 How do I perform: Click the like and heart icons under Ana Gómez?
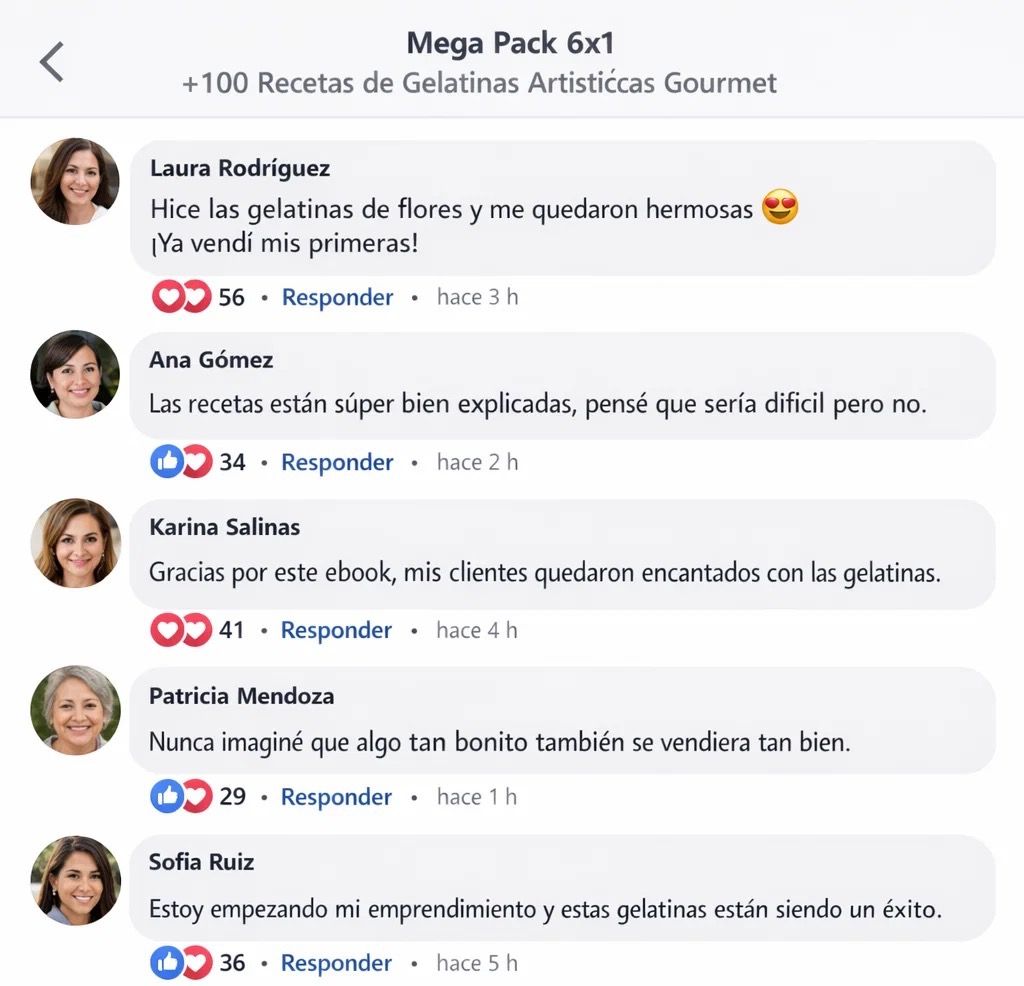pyautogui.click(x=181, y=462)
